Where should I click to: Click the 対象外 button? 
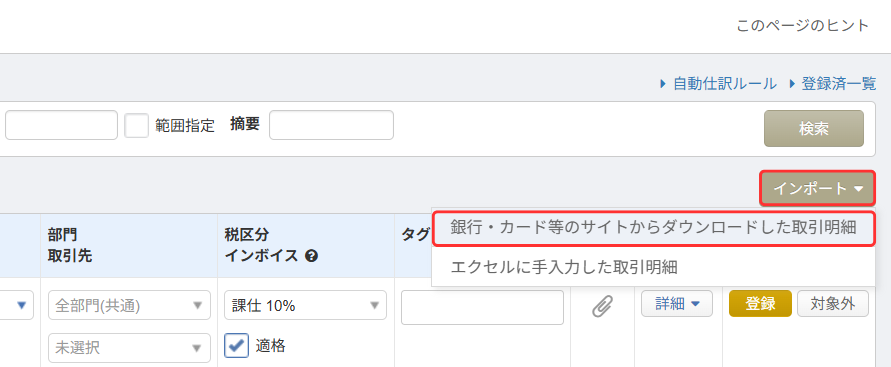(833, 304)
